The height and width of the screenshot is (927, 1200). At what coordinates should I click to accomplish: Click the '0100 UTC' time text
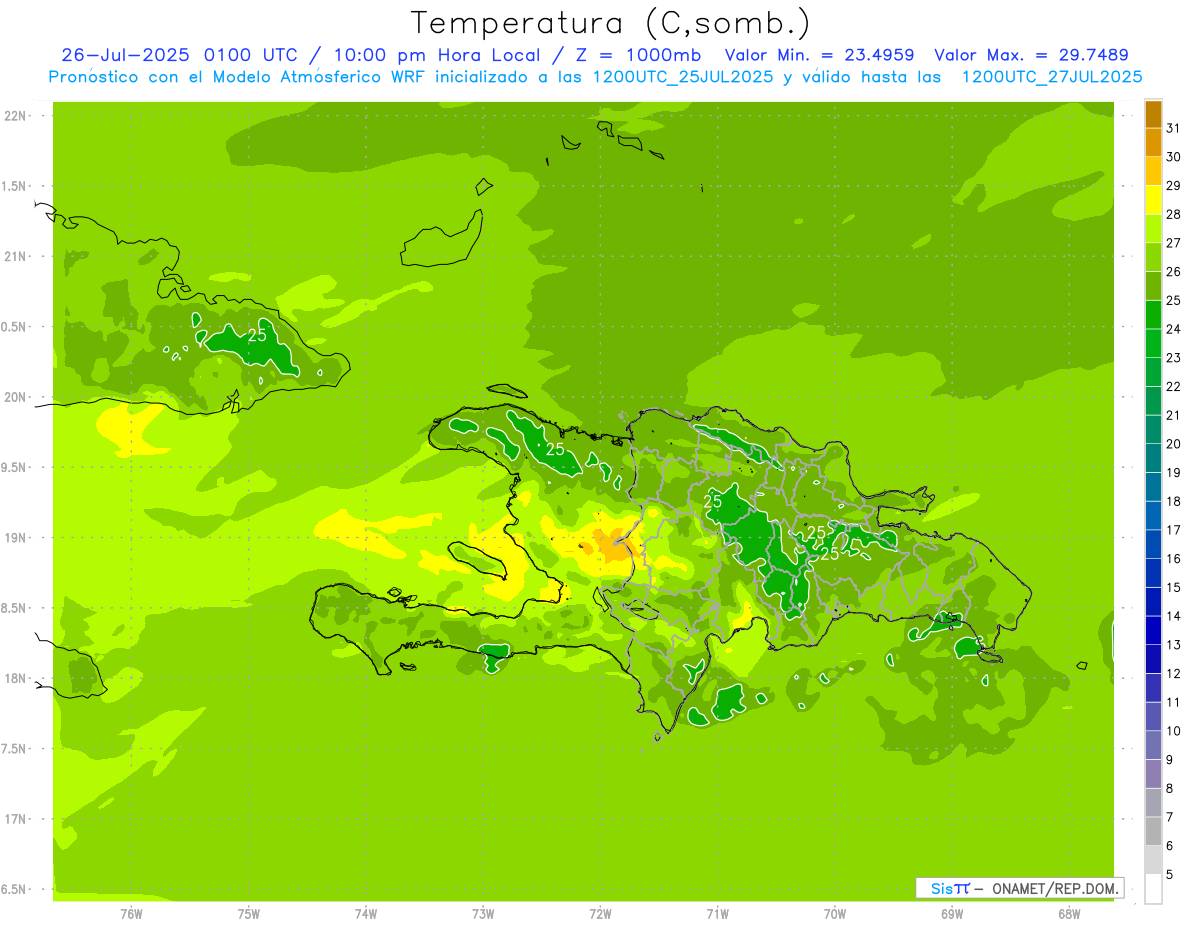point(250,55)
